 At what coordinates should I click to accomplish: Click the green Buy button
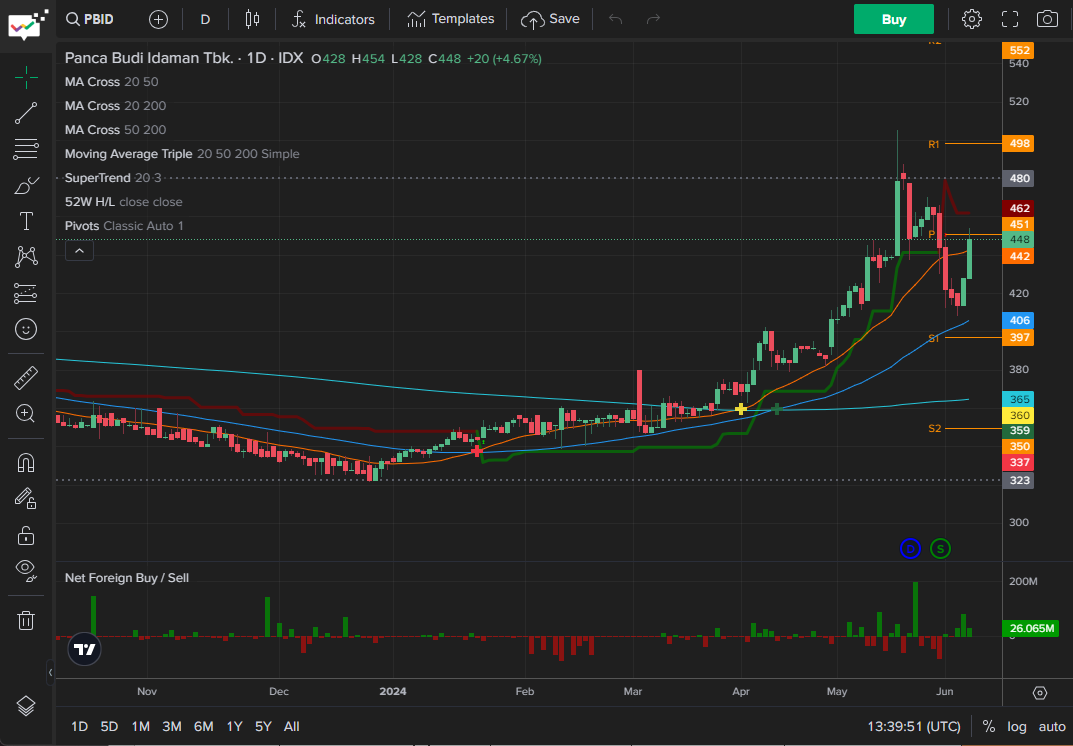893,18
